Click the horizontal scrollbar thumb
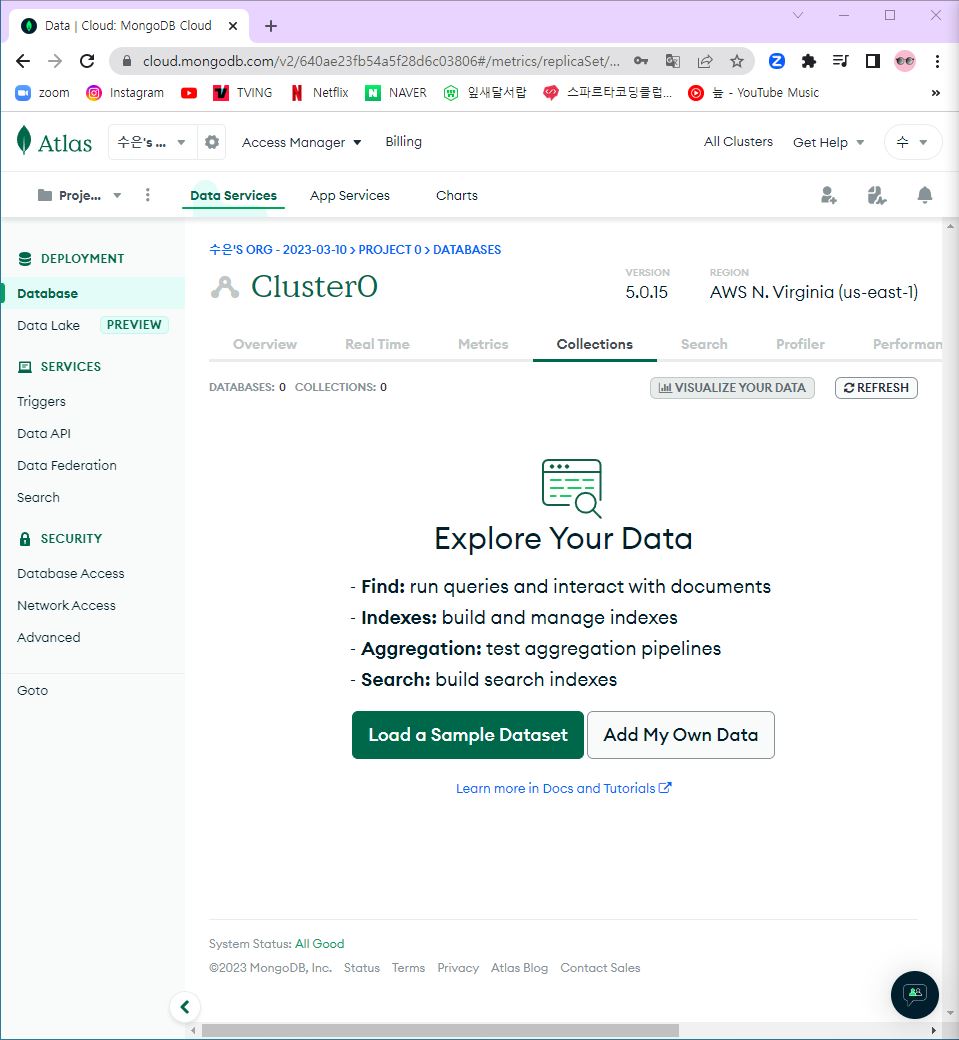The image size is (959, 1040). point(440,1031)
